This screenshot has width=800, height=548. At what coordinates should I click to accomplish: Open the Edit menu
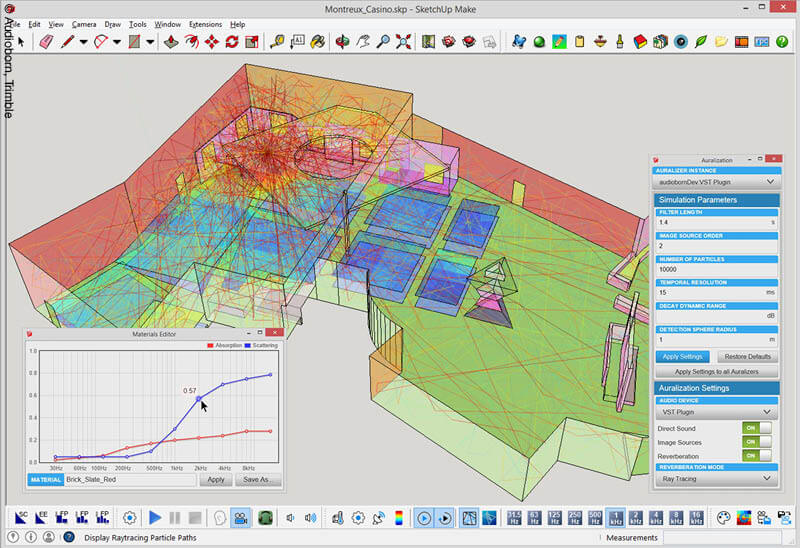point(34,24)
